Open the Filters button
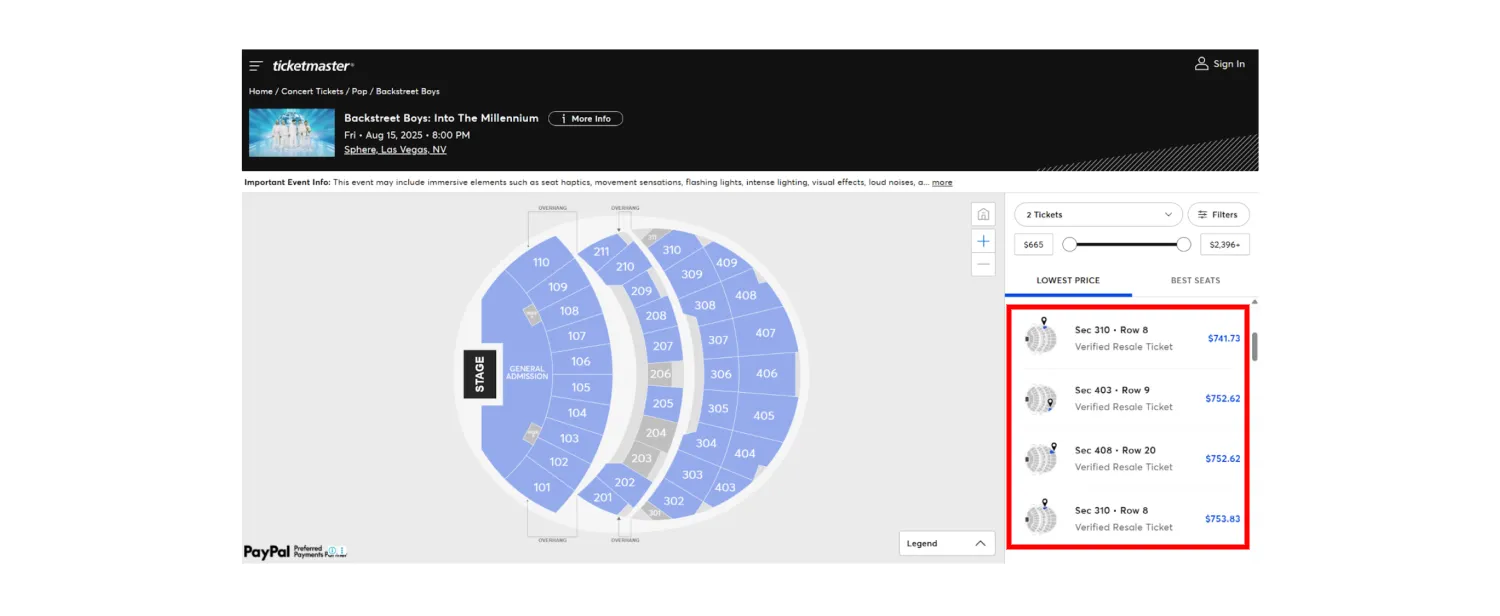This screenshot has width=1500, height=616. [x=1218, y=215]
